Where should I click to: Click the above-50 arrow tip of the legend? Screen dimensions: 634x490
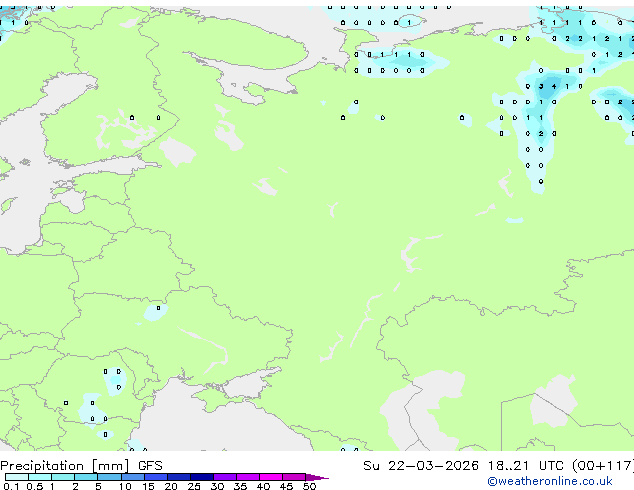(x=317, y=478)
